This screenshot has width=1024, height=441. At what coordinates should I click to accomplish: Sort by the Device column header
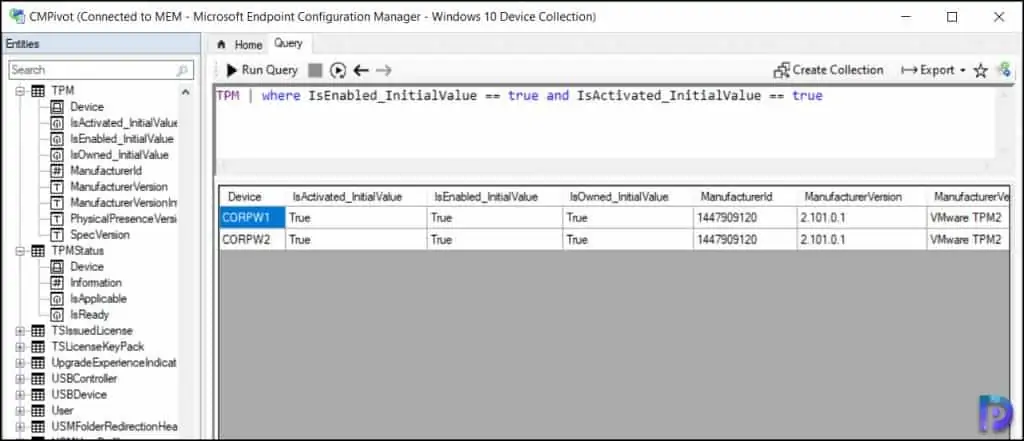[x=252, y=197]
